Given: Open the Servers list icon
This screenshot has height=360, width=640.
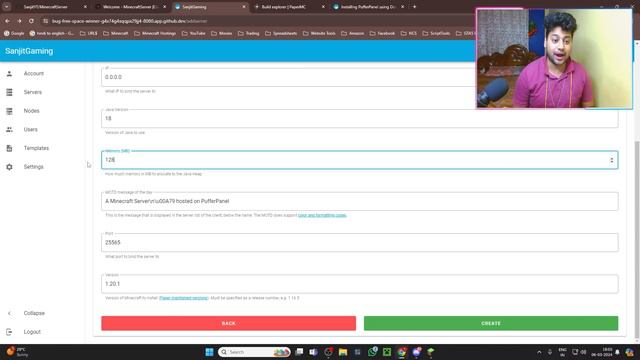Looking at the screenshot, I should (x=9, y=92).
